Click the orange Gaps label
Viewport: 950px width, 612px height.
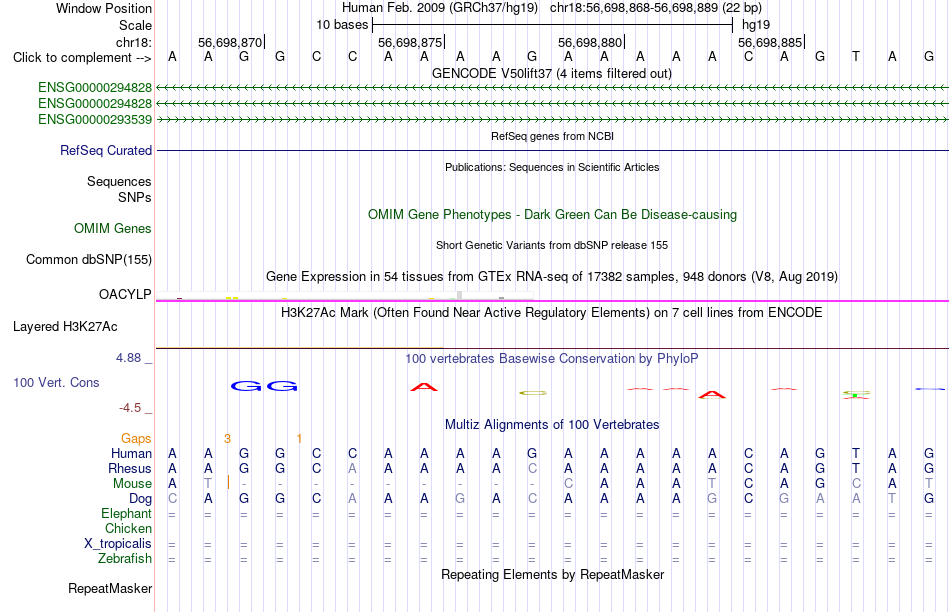136,438
